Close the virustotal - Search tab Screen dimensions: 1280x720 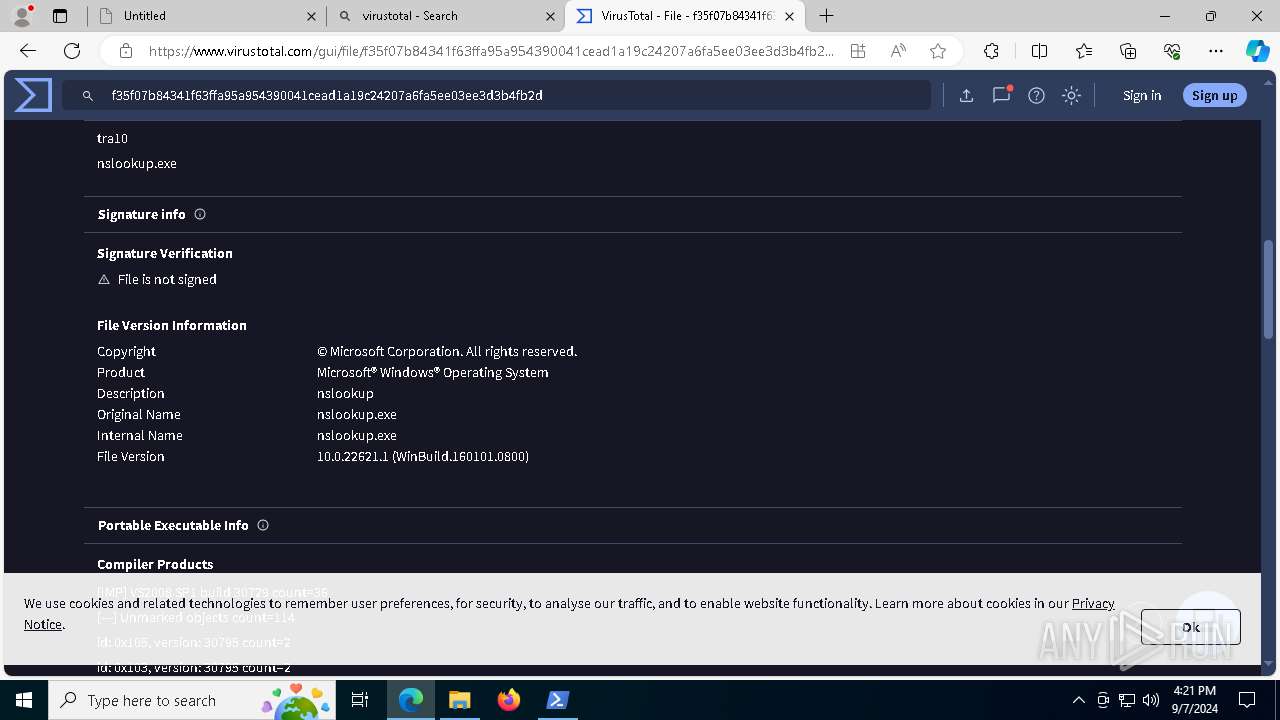550,16
